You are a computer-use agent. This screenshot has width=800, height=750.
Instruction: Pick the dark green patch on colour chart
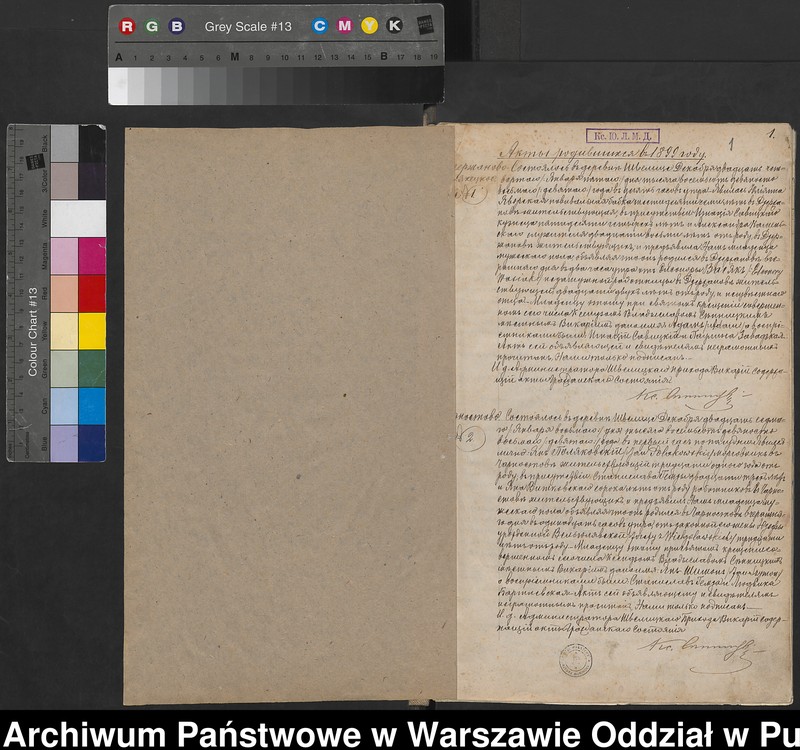click(92, 368)
